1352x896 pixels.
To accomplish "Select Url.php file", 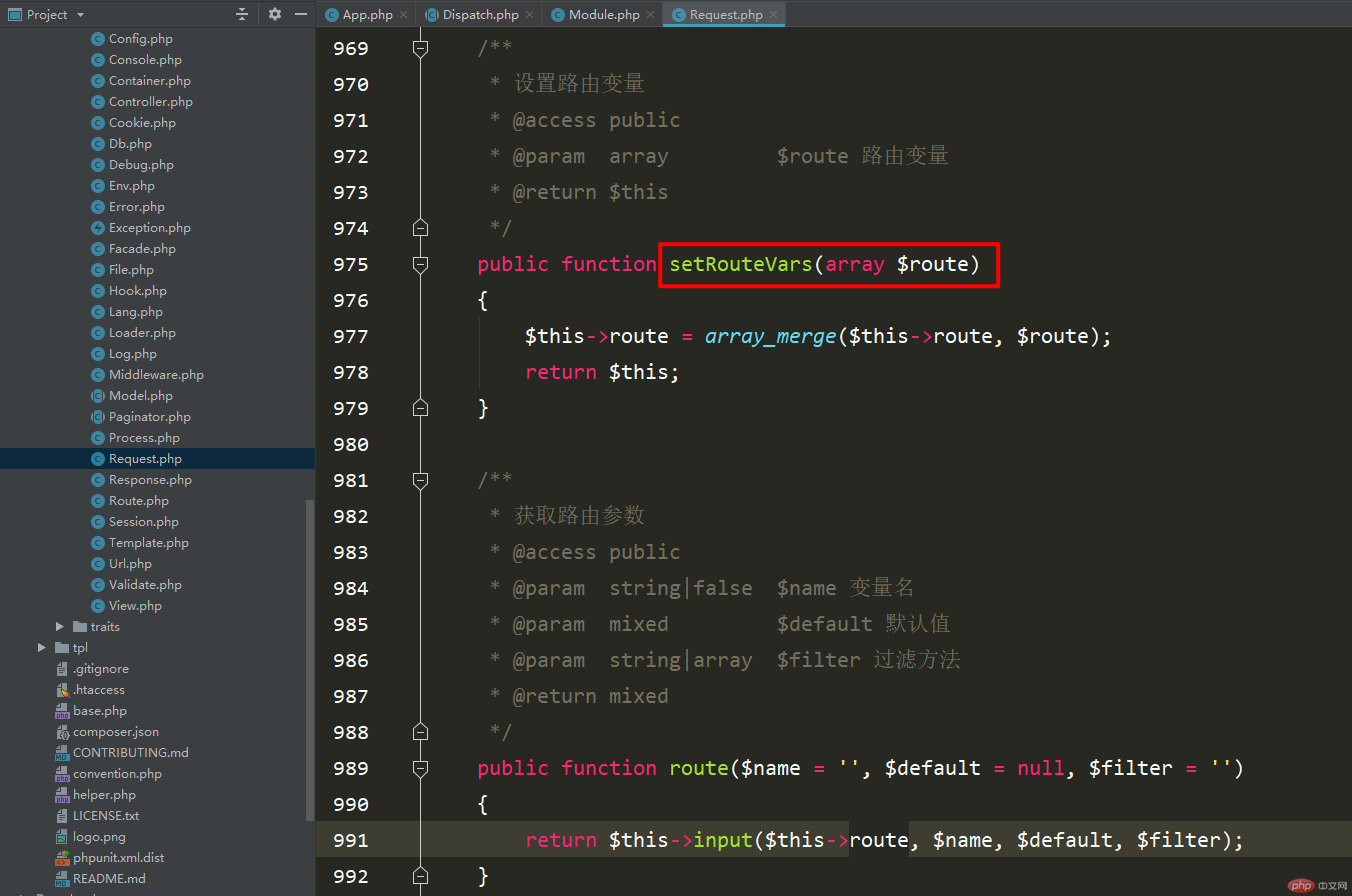I will pos(130,563).
